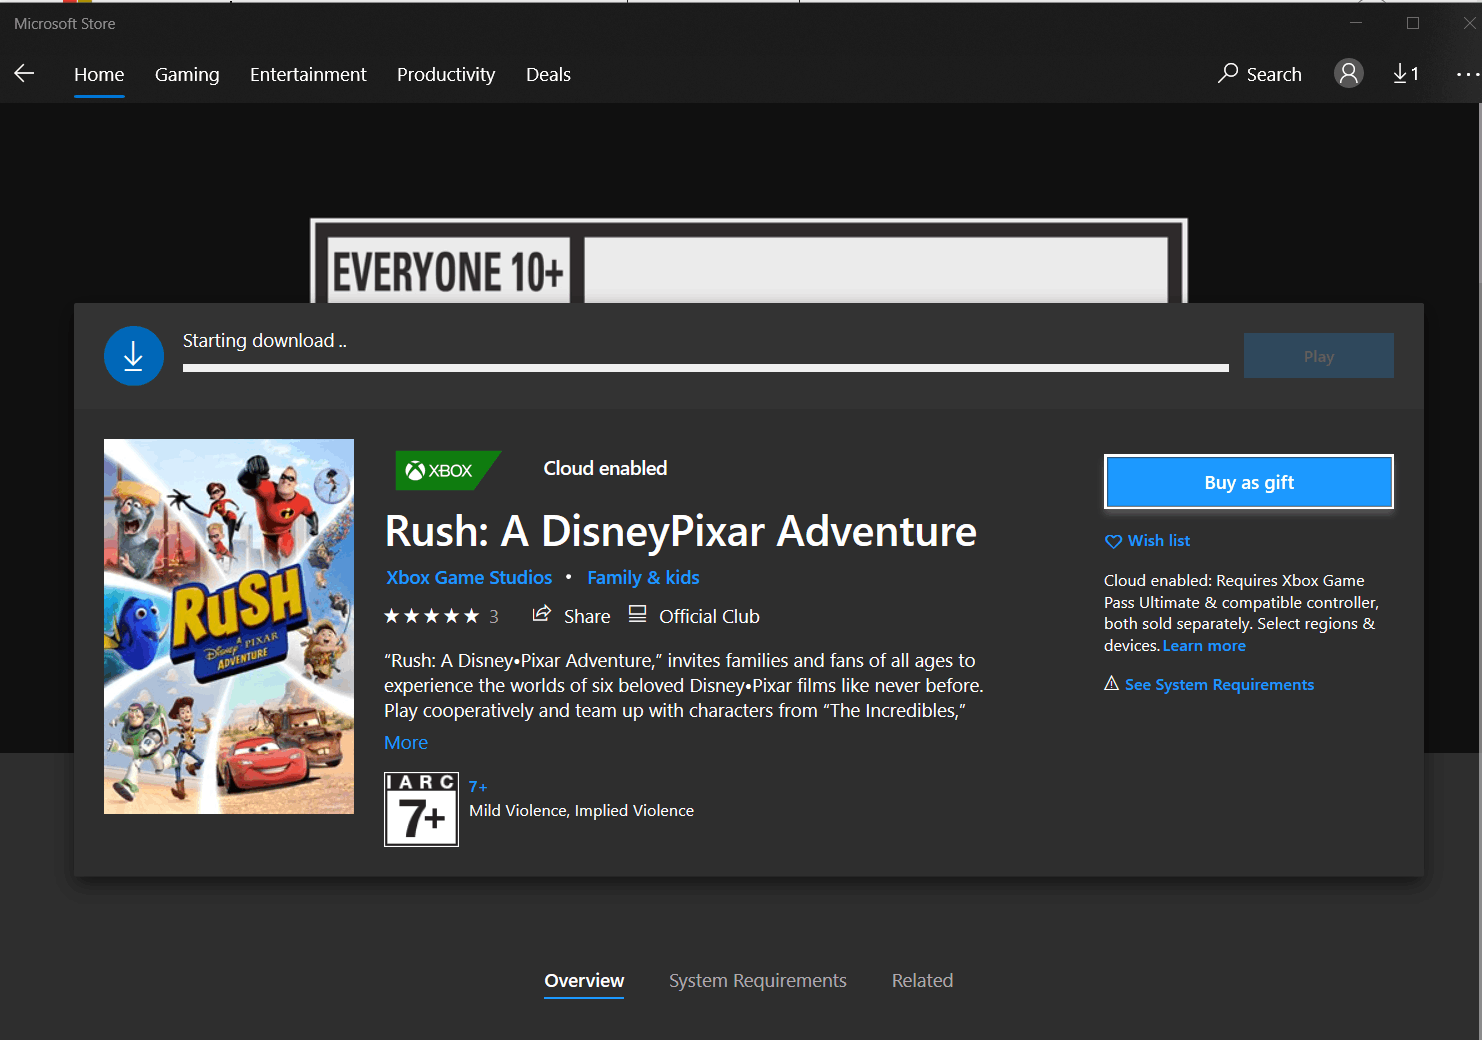Click the download progress bar

[x=706, y=368]
